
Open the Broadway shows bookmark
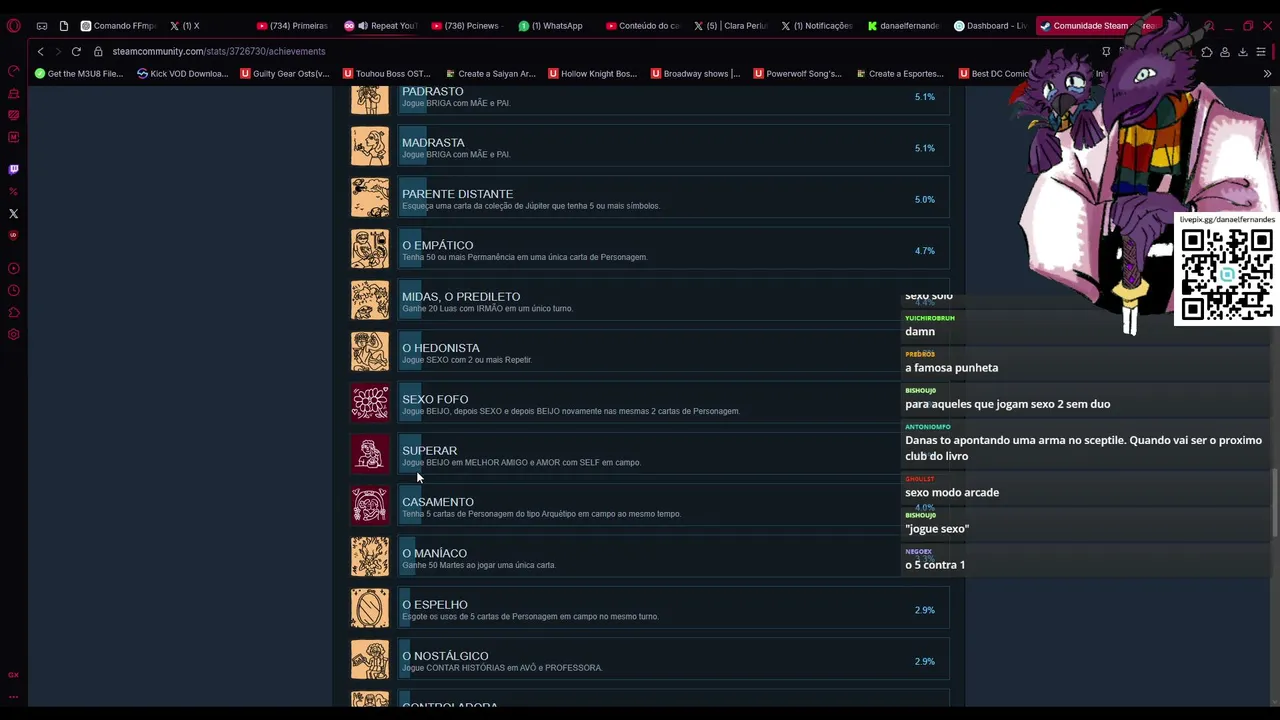pyautogui.click(x=695, y=73)
